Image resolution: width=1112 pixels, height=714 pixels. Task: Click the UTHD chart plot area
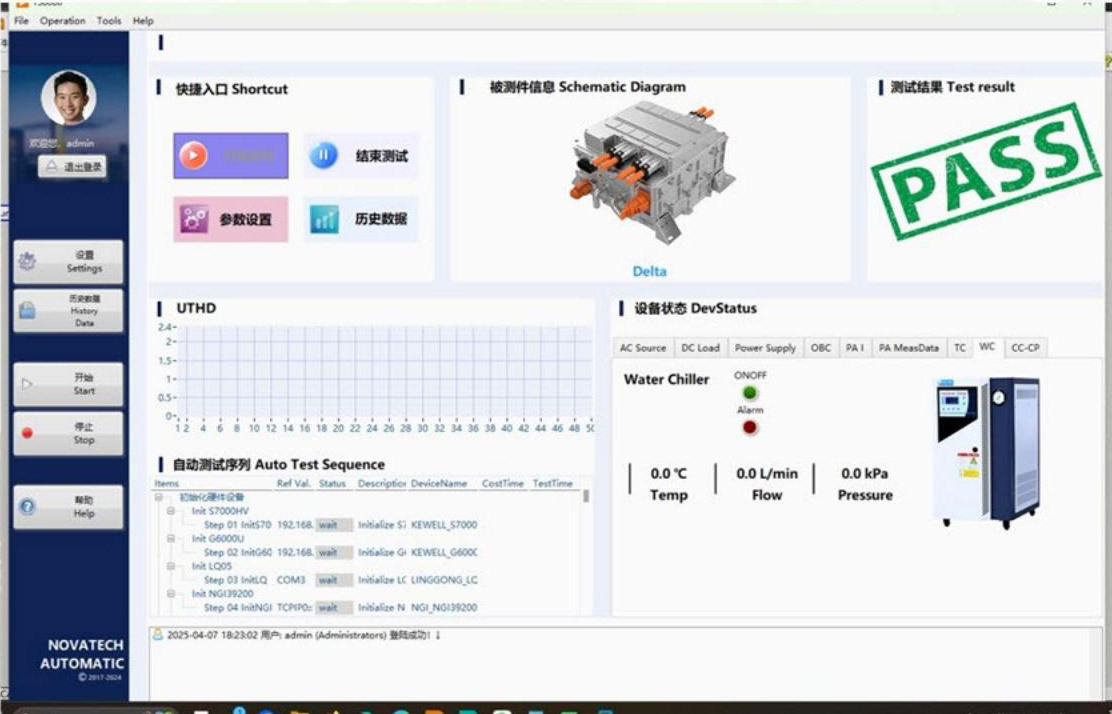[384, 372]
